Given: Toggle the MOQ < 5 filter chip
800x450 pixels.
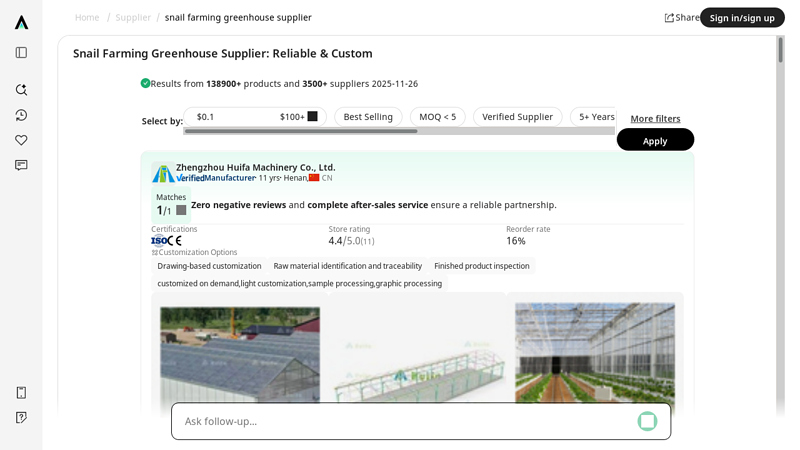Looking at the screenshot, I should click(438, 117).
